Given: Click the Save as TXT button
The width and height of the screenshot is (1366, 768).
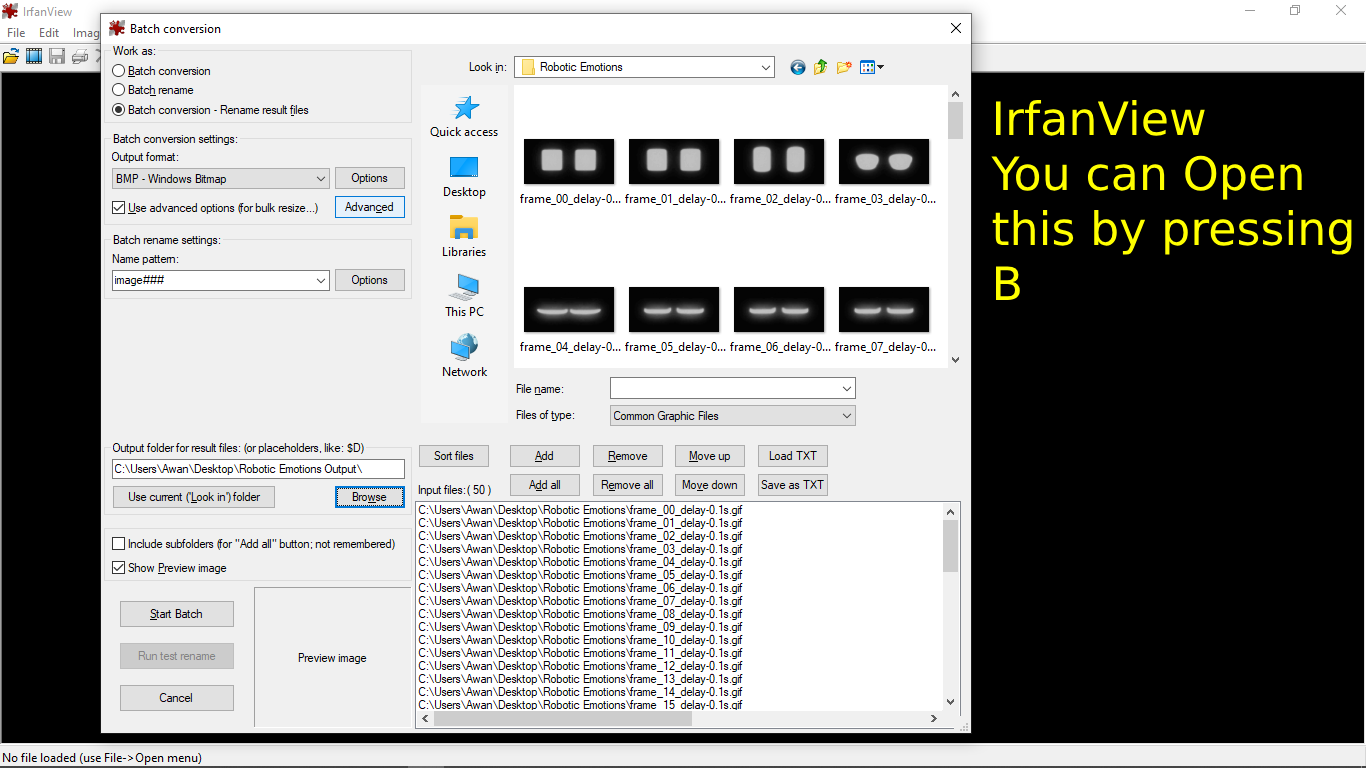Looking at the screenshot, I should point(793,485).
